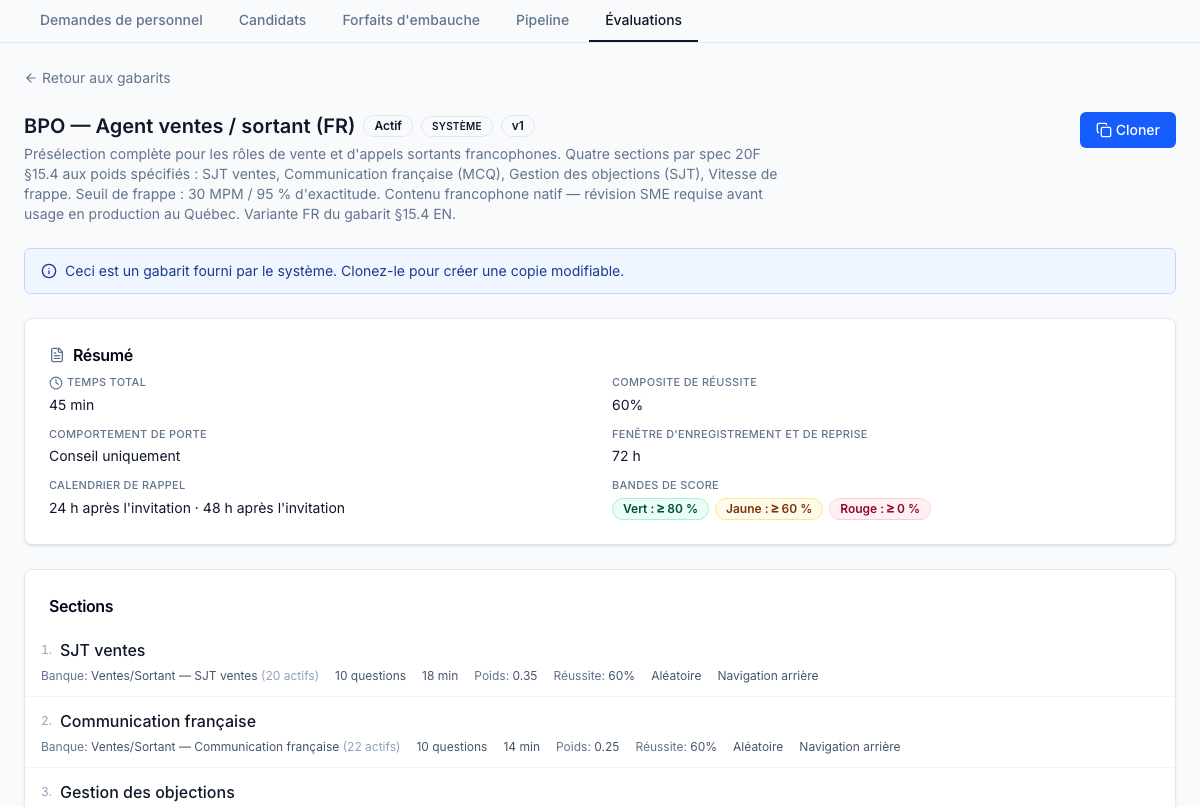Click the 18 min duration in SJT ventes

pyautogui.click(x=440, y=676)
